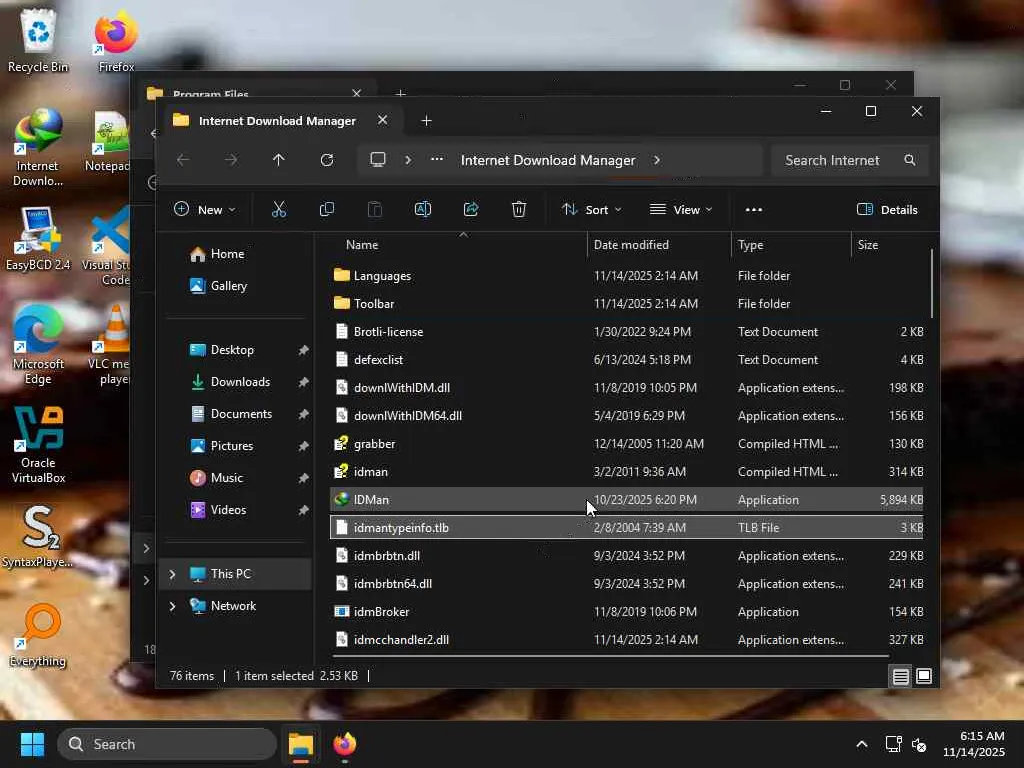Go up one folder level

[x=279, y=160]
